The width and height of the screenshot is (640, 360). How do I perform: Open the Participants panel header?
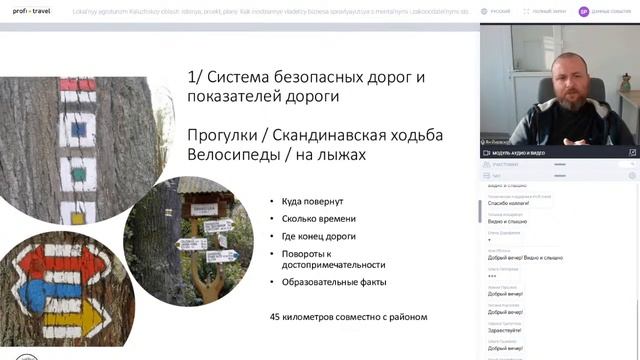560,164
